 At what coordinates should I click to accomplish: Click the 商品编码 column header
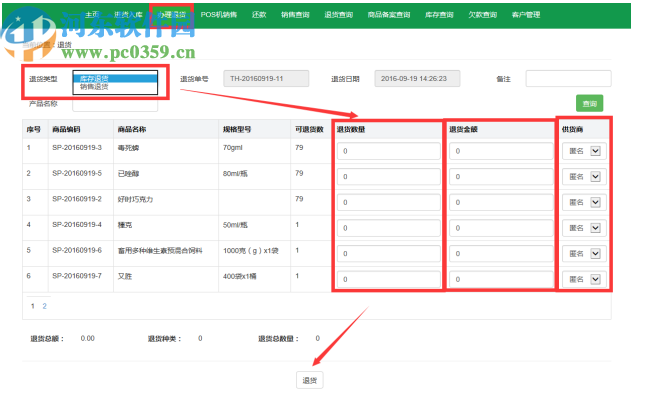click(x=66, y=129)
